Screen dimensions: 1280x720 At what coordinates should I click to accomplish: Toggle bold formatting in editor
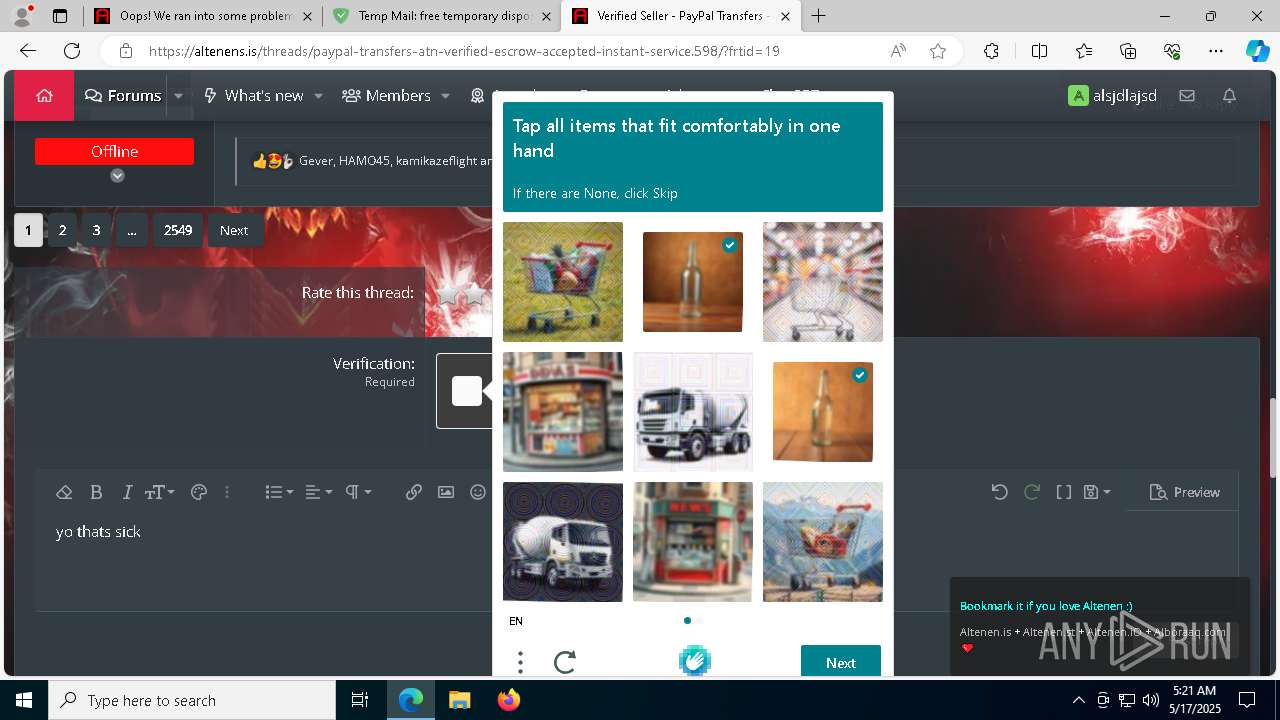click(96, 492)
